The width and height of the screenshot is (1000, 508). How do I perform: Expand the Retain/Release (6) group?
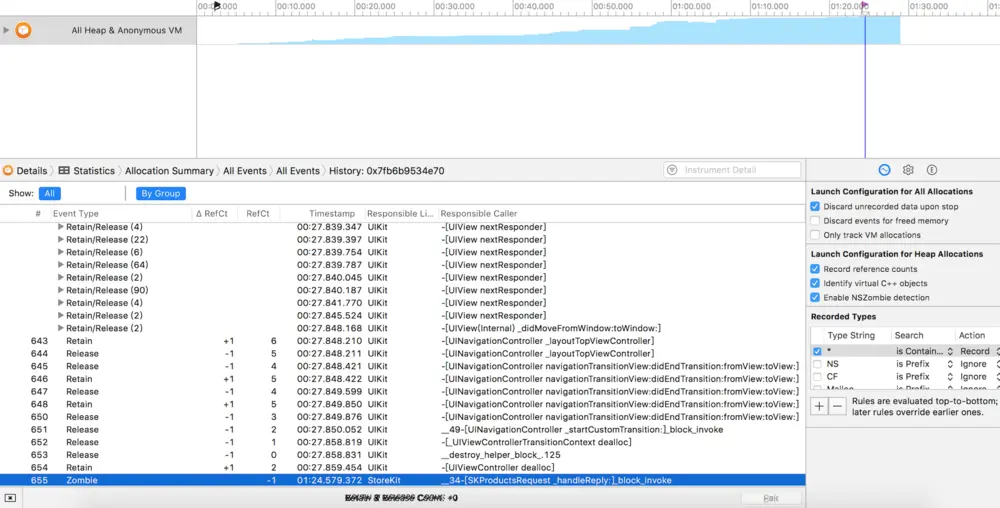(61, 252)
